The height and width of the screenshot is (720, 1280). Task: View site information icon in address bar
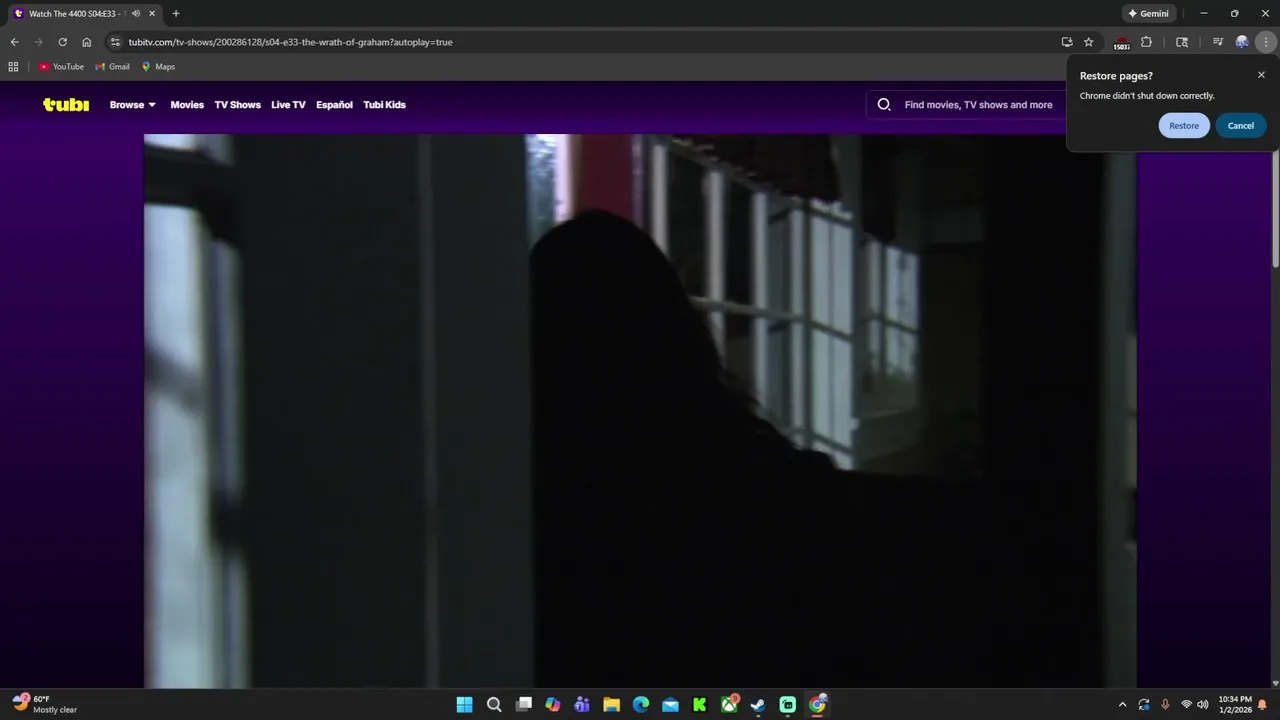coord(115,42)
